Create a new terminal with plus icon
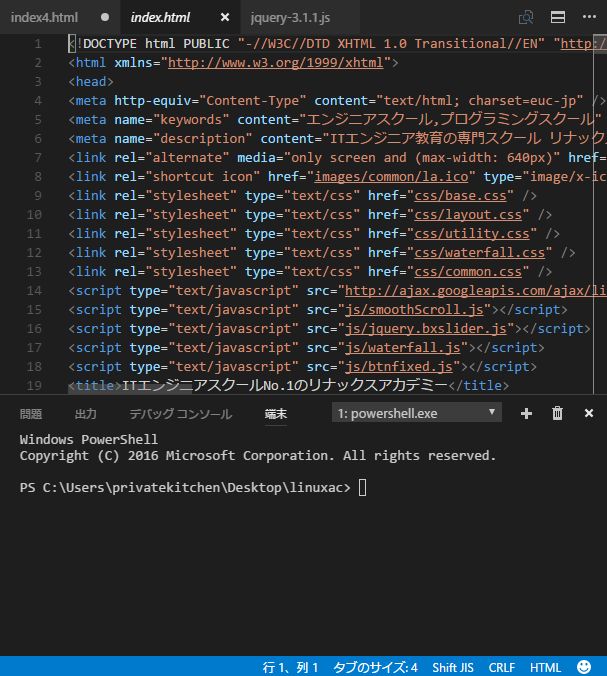607x676 pixels. (527, 413)
